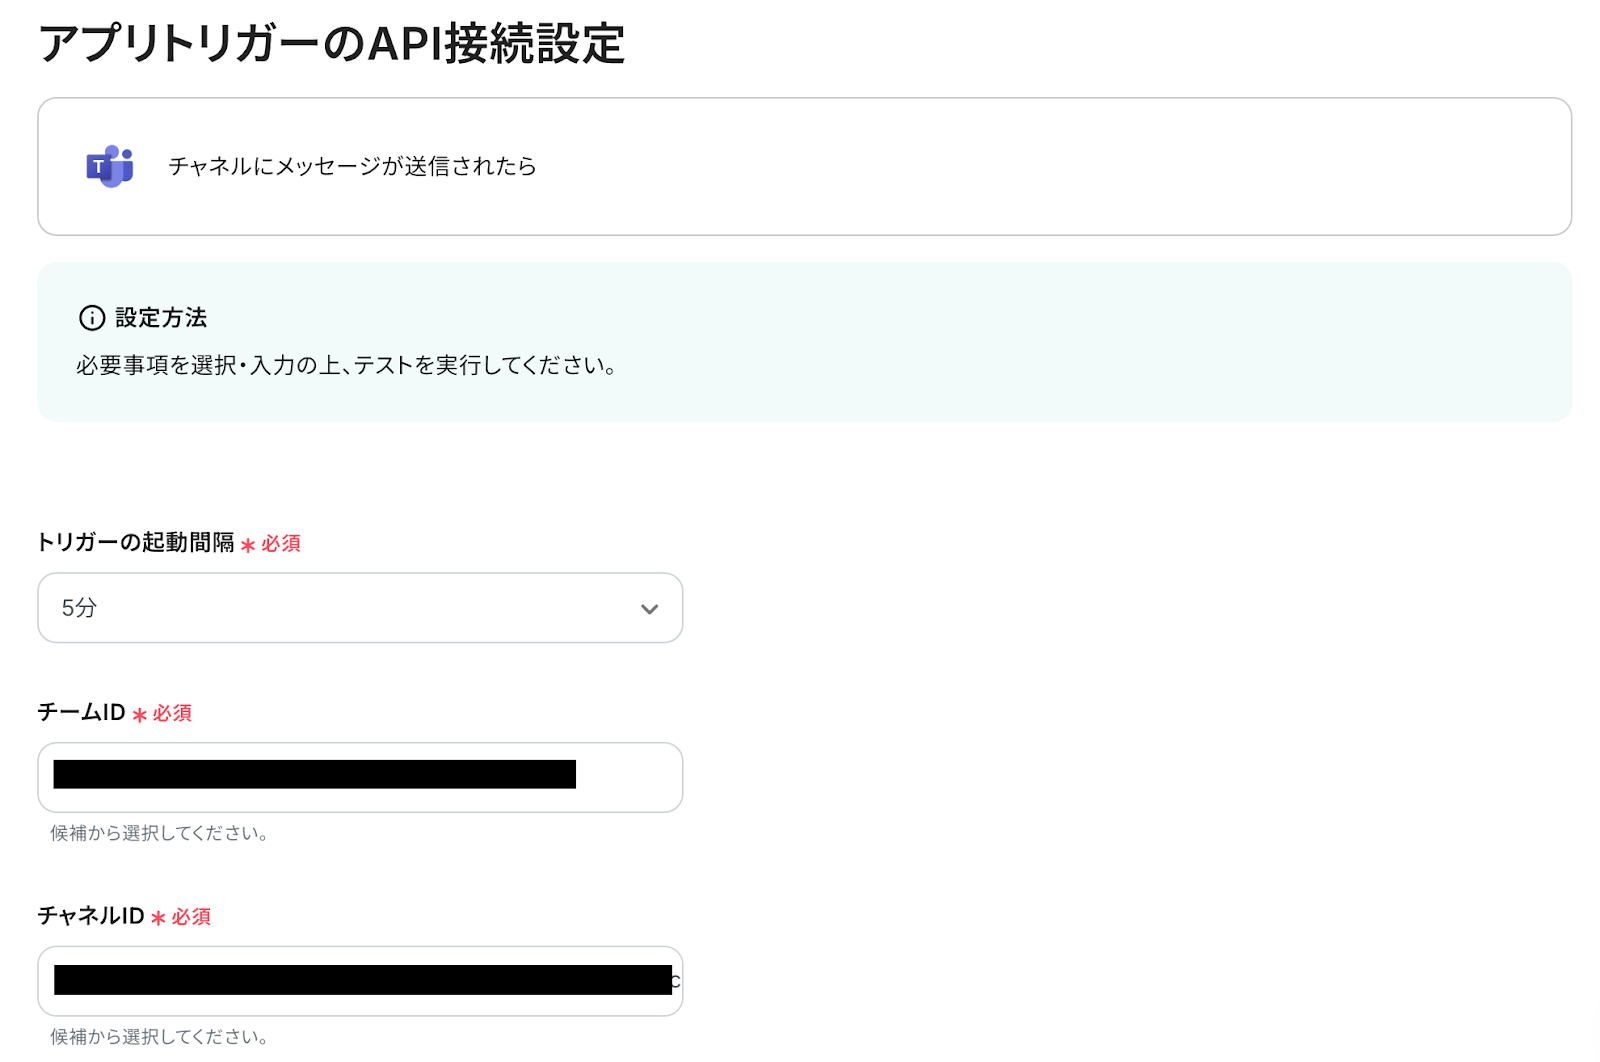This screenshot has height=1062, width=1600.
Task: Click the アプリトリガーのAPI接続設定 page title
Action: pos(331,44)
